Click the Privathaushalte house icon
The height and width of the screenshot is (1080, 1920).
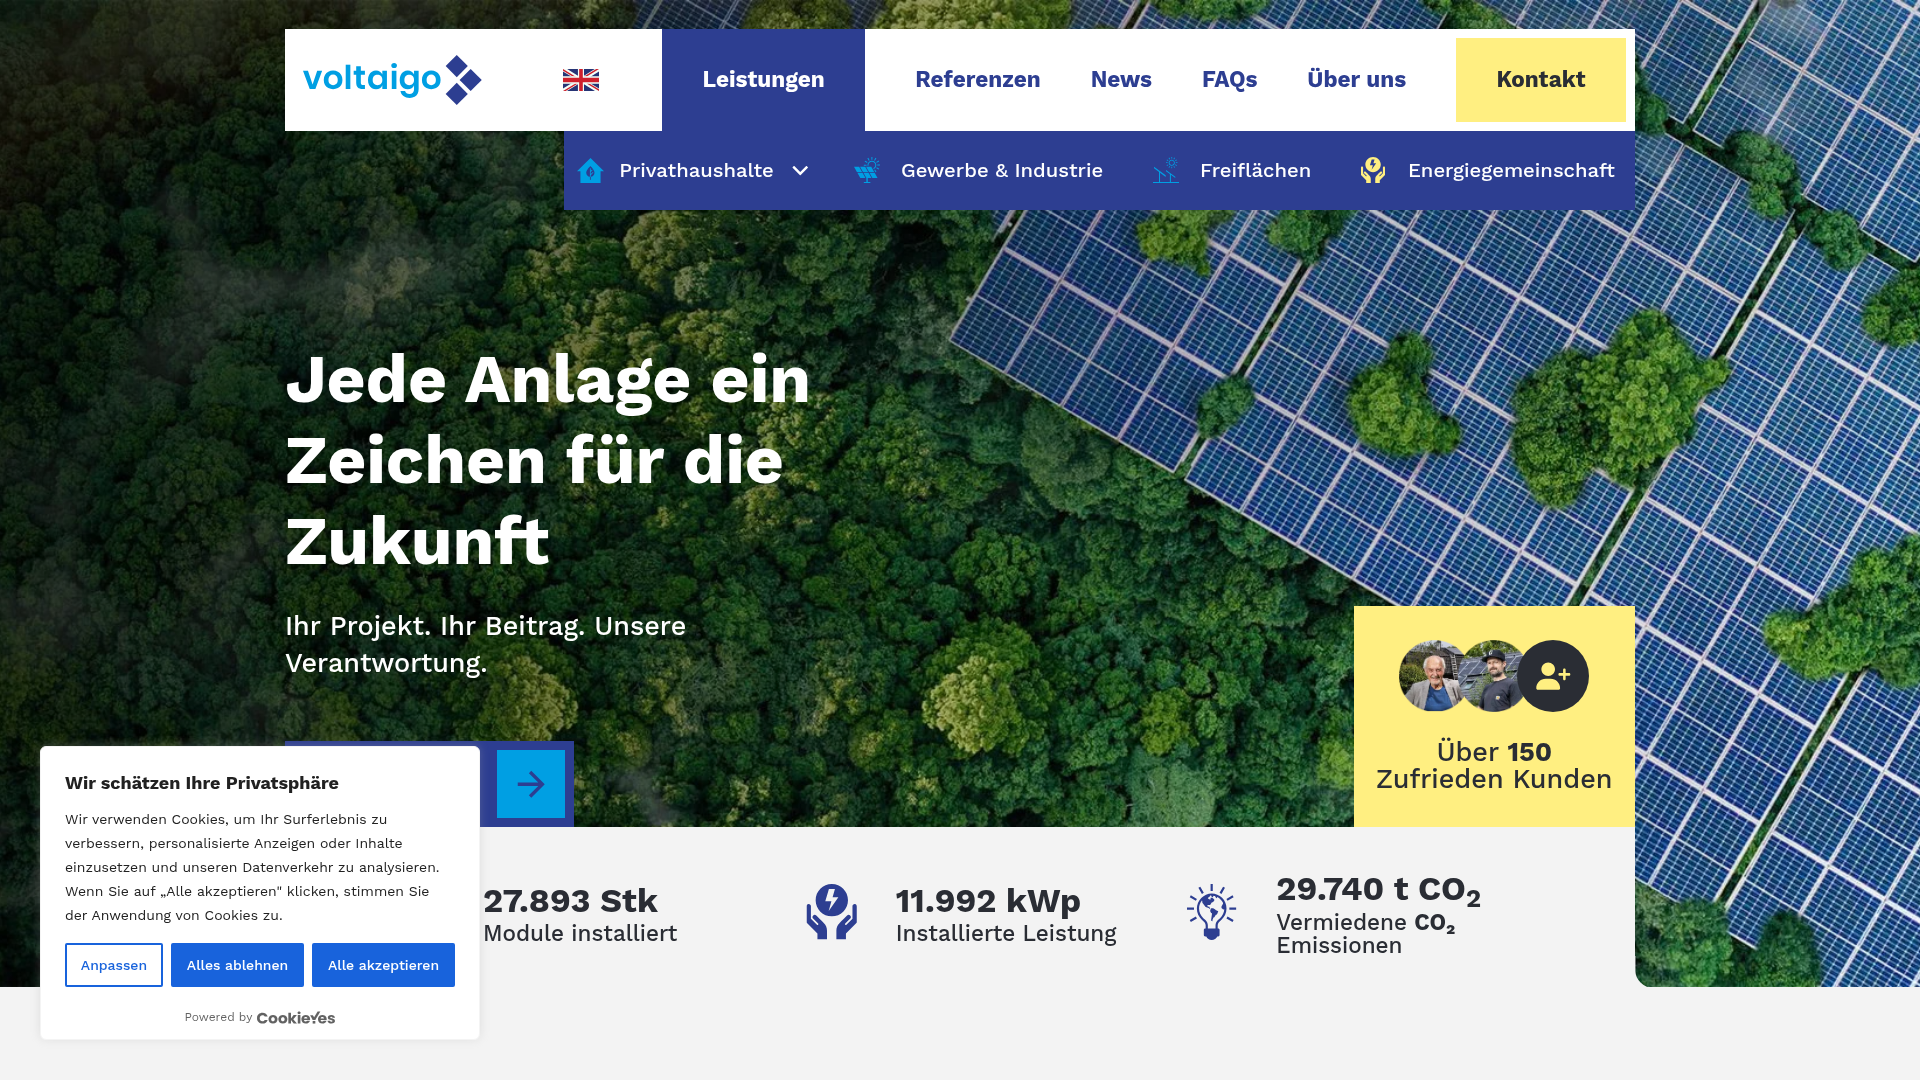[x=590, y=171]
